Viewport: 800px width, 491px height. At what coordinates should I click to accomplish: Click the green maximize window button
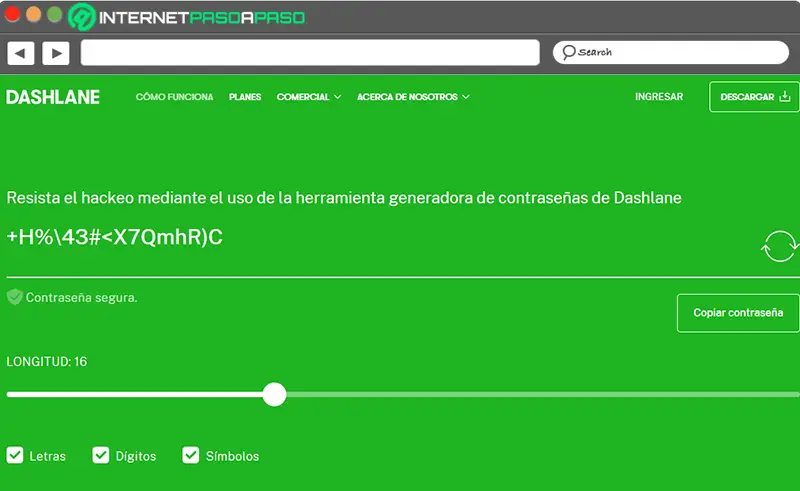point(55,15)
